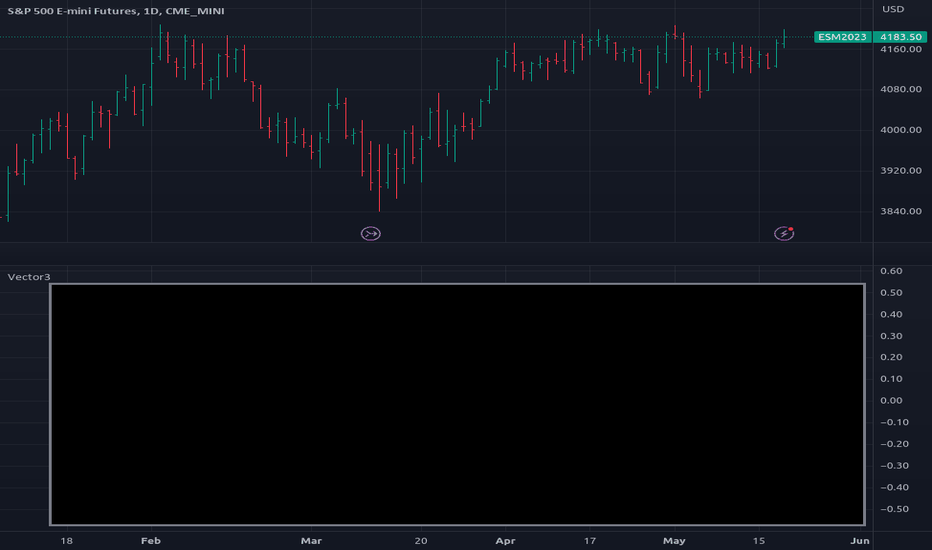932x550 pixels.
Task: Click the Feb date axis label
Action: [x=151, y=540]
